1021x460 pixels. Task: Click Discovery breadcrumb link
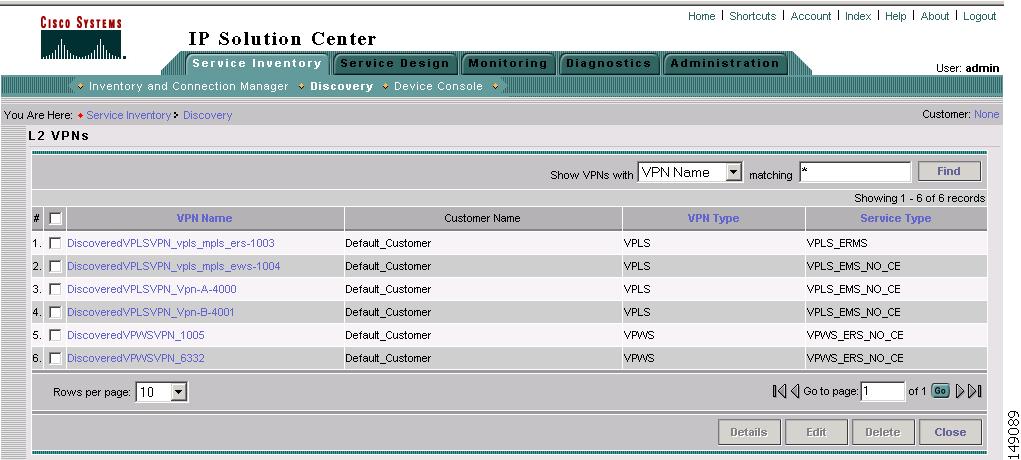(207, 115)
